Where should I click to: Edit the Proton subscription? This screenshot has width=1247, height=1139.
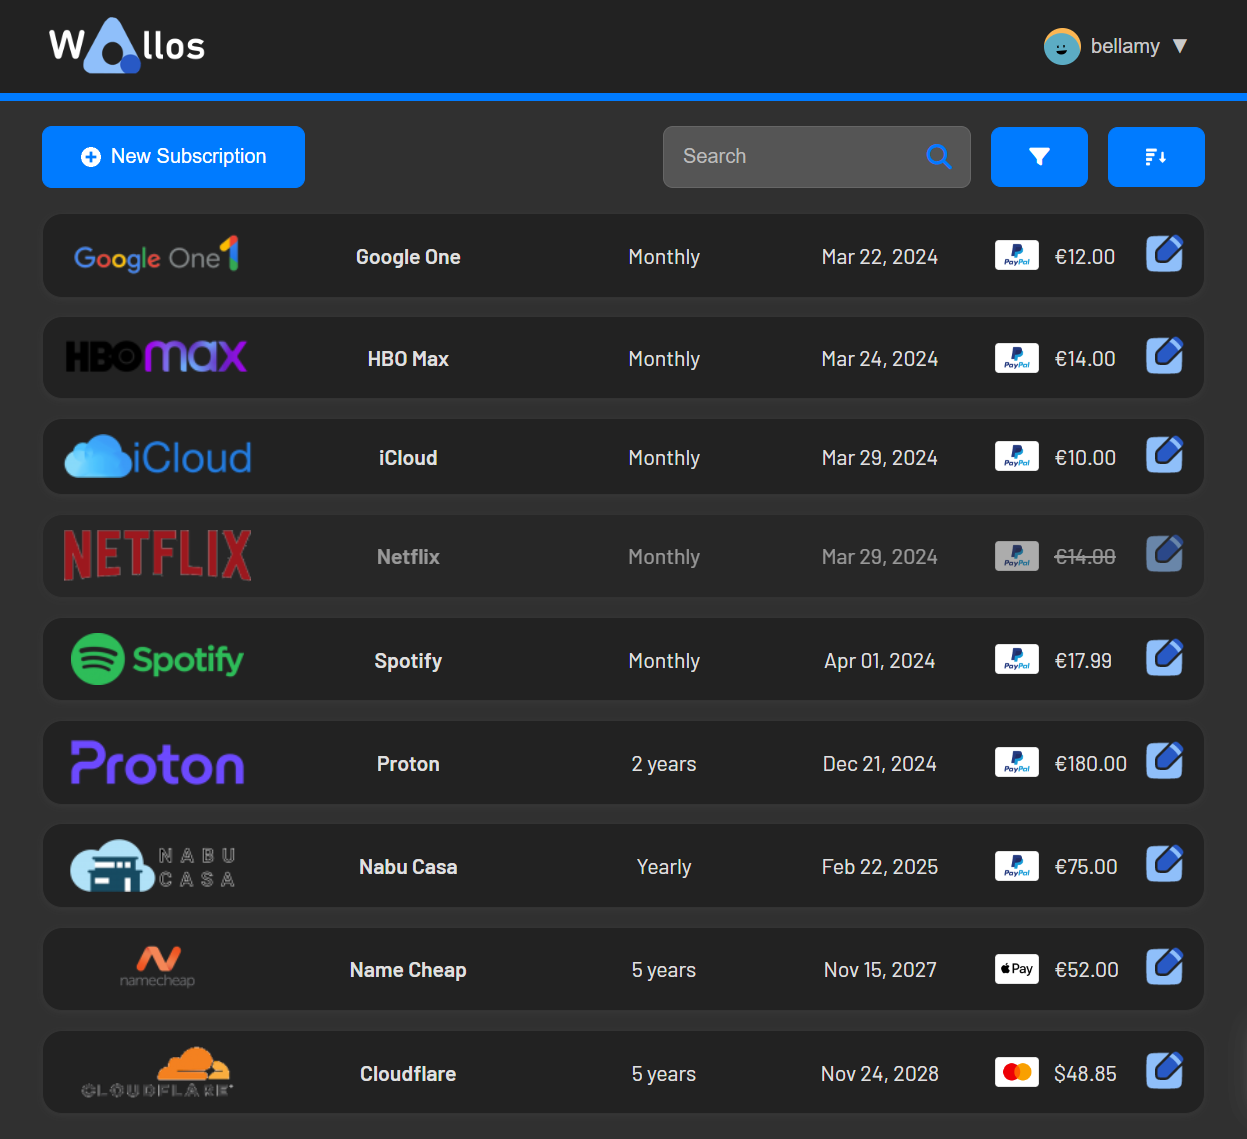[1164, 760]
